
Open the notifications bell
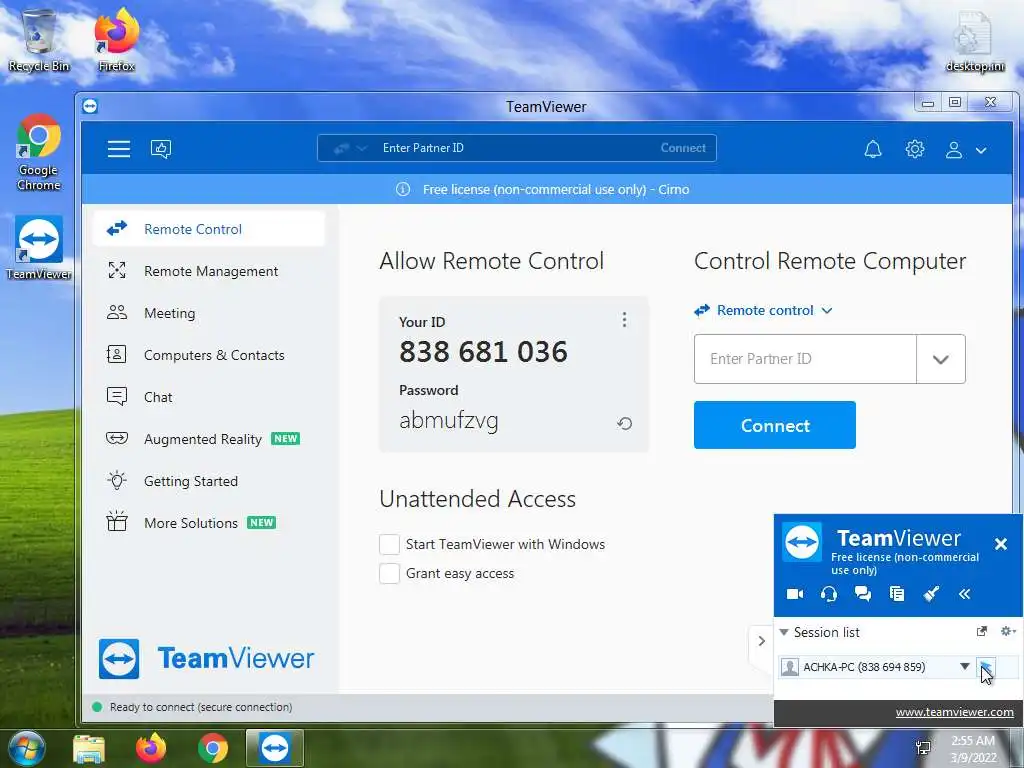point(873,150)
